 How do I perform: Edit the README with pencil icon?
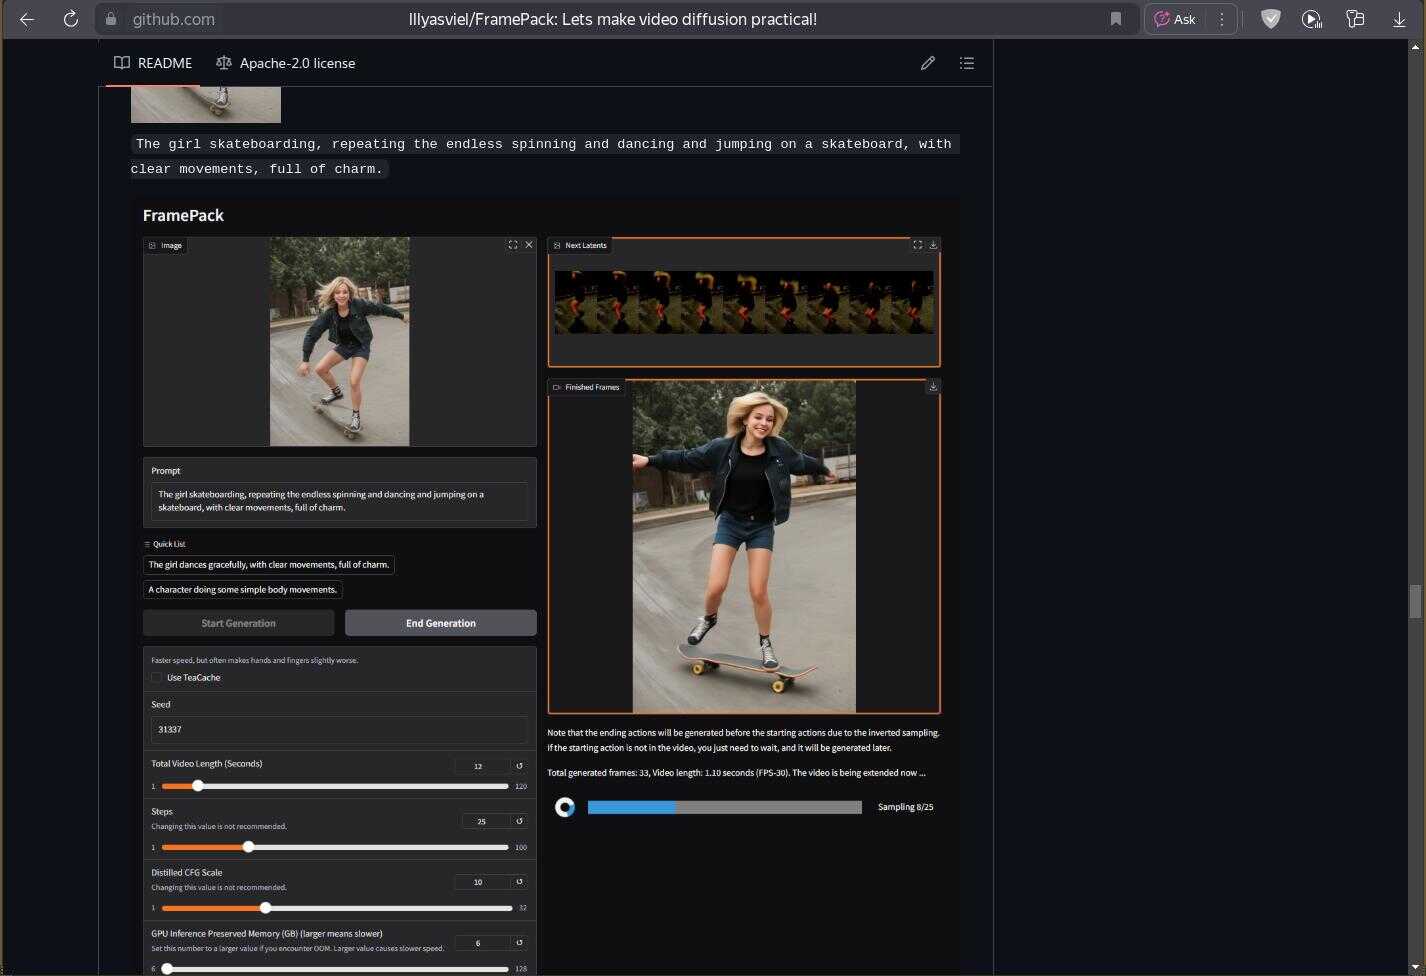tap(928, 63)
